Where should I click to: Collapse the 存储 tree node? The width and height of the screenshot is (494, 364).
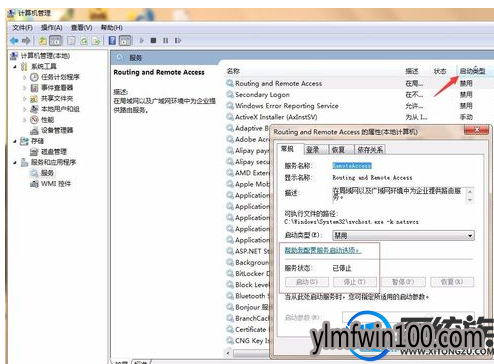coord(15,141)
